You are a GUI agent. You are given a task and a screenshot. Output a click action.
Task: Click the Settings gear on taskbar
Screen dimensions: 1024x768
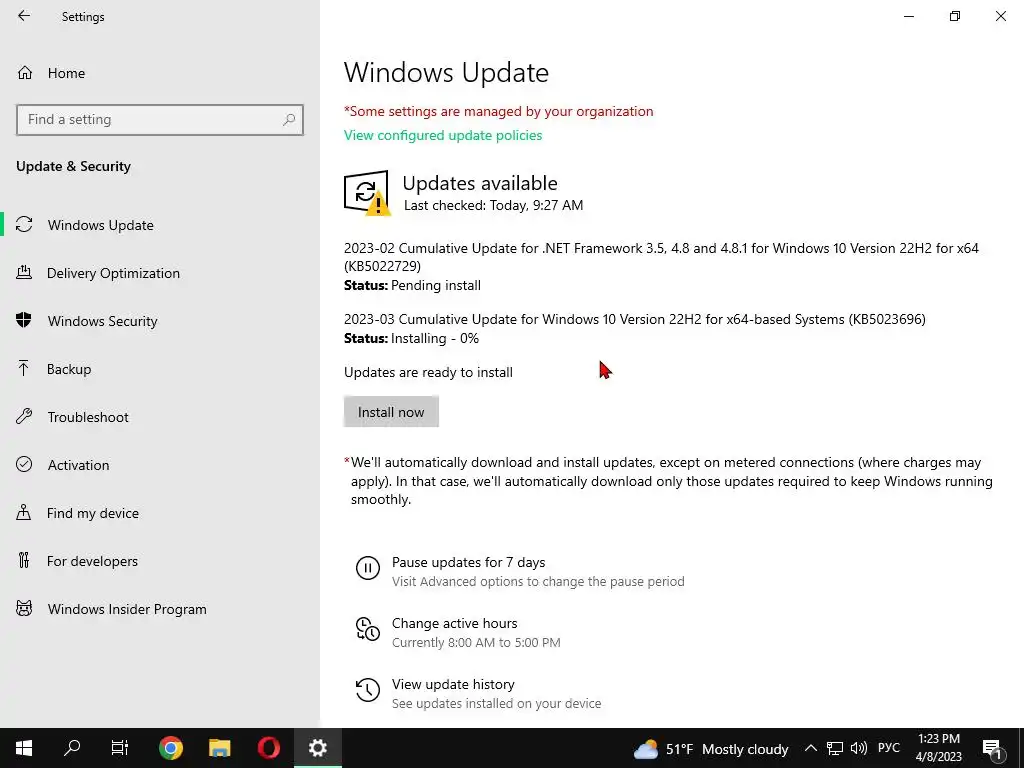coord(317,748)
